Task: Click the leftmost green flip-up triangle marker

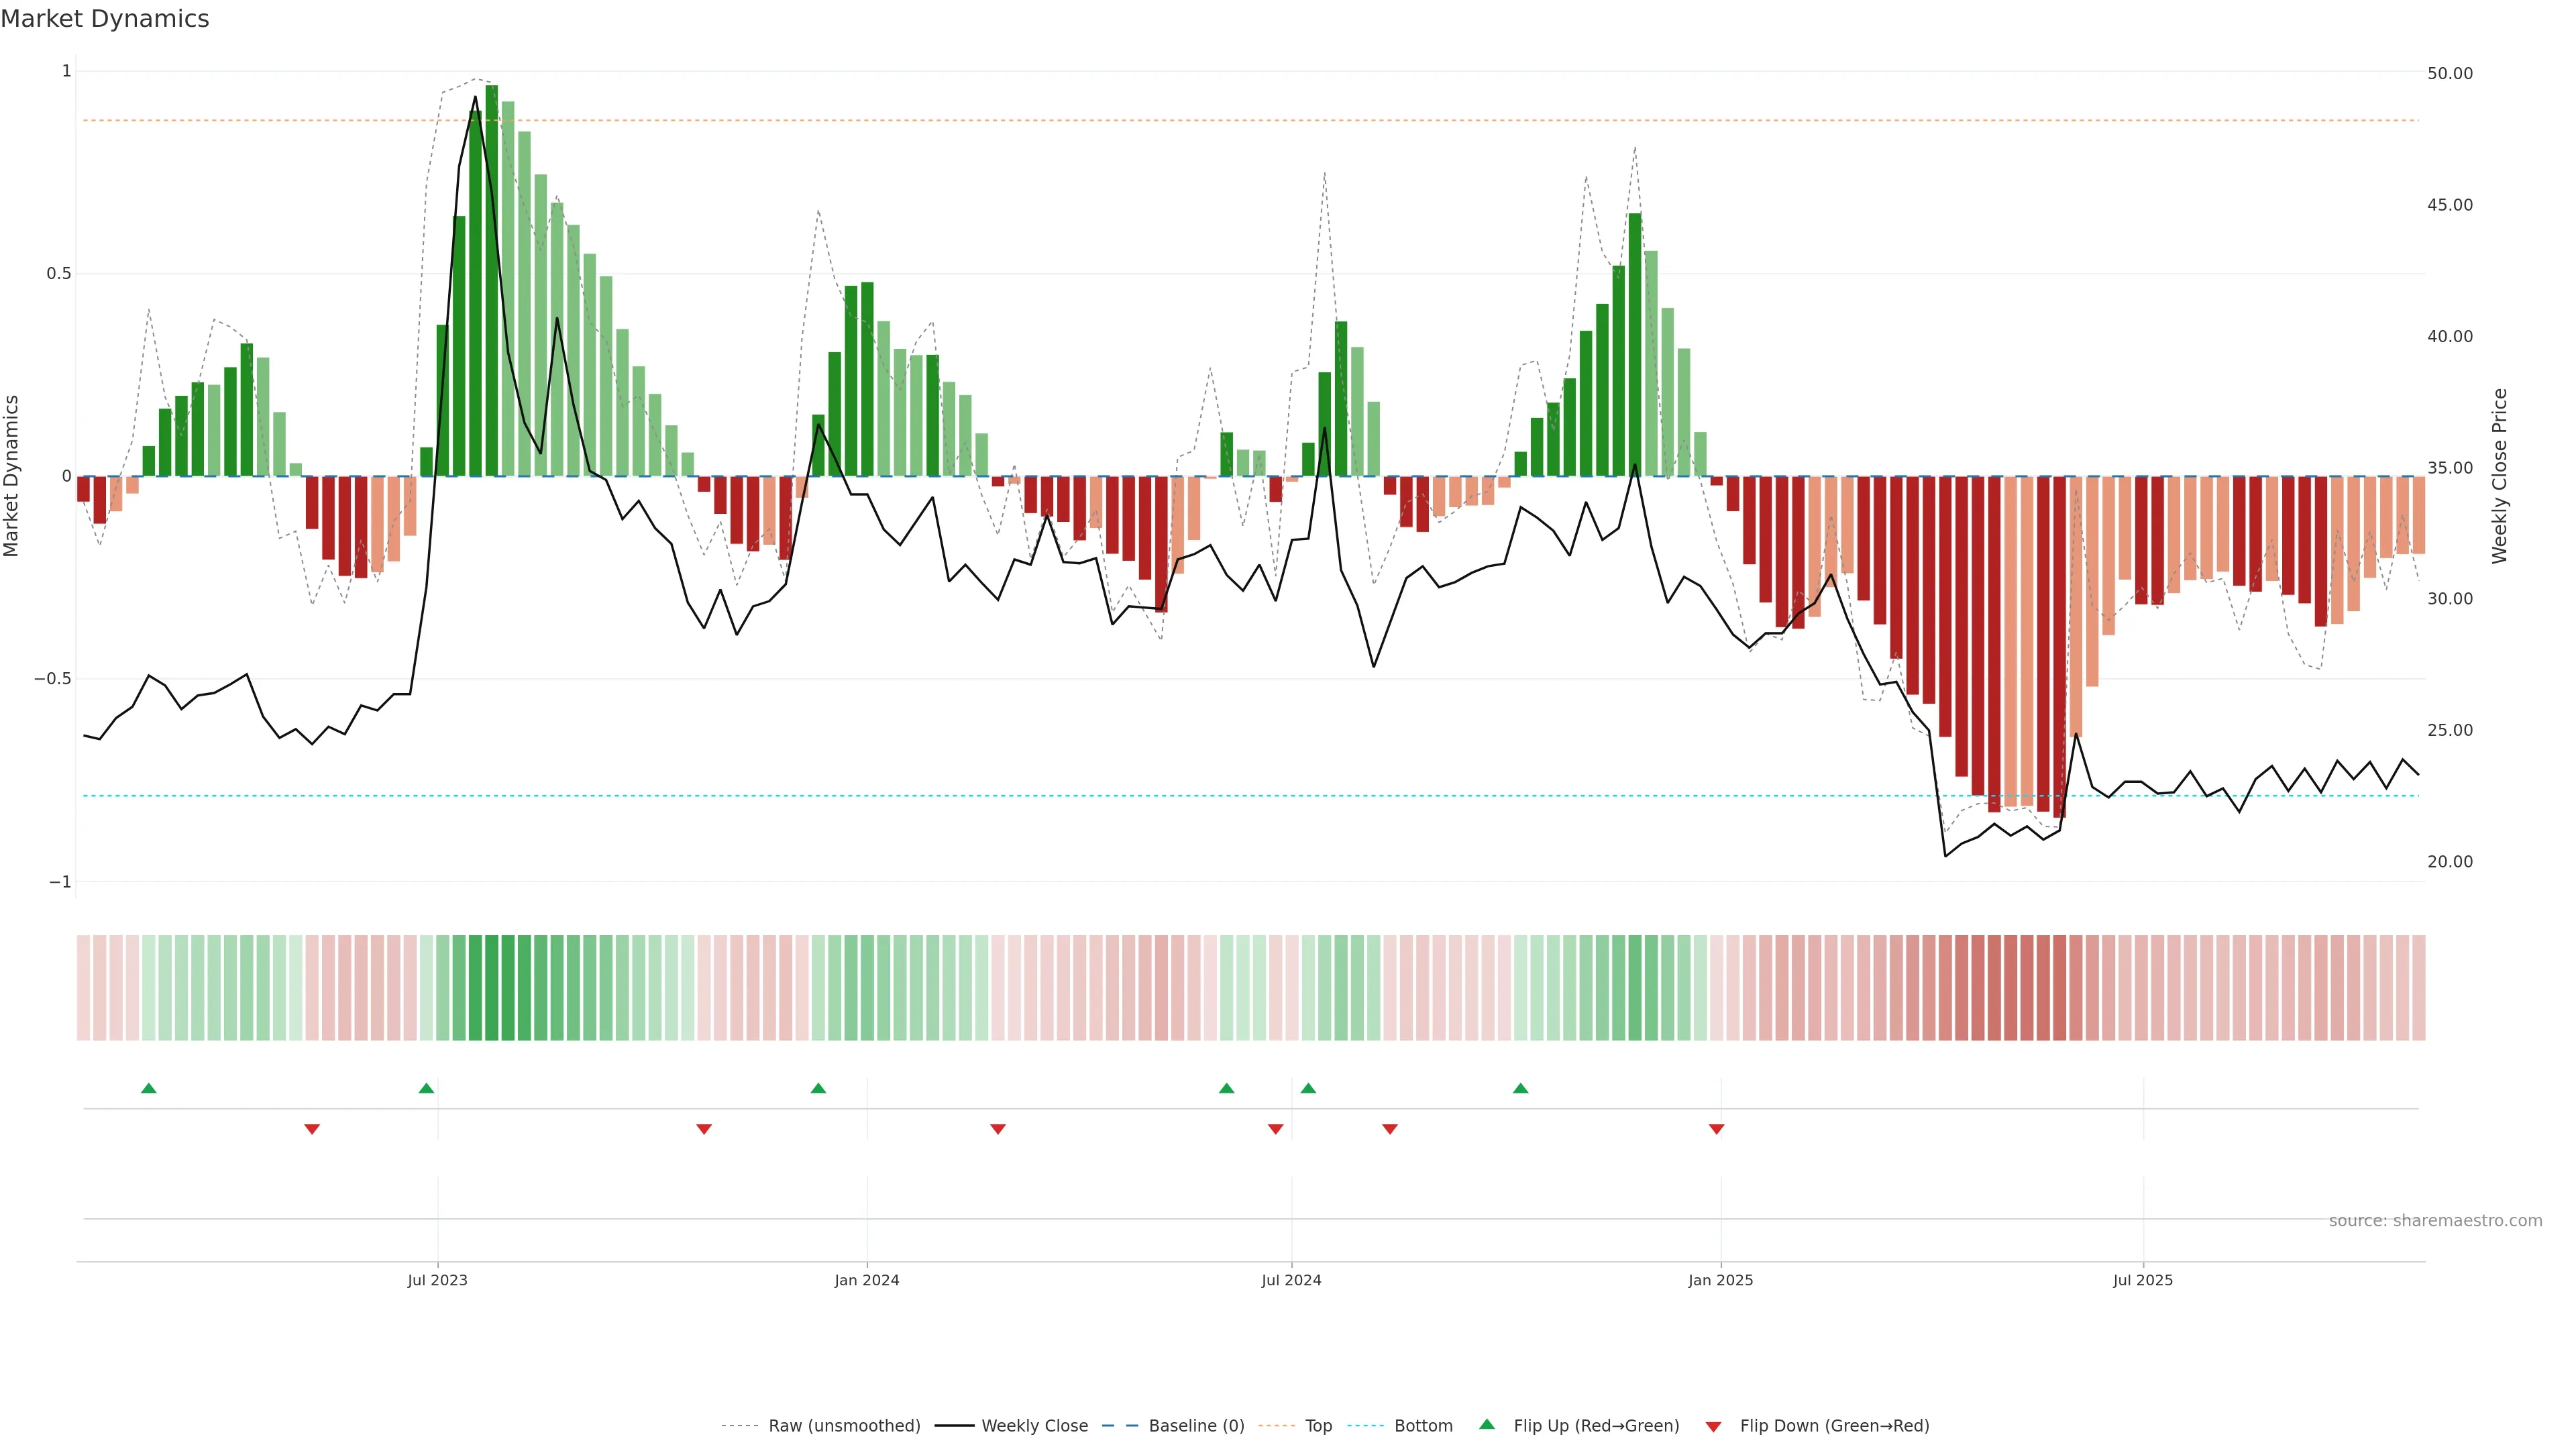Action: pos(149,1088)
